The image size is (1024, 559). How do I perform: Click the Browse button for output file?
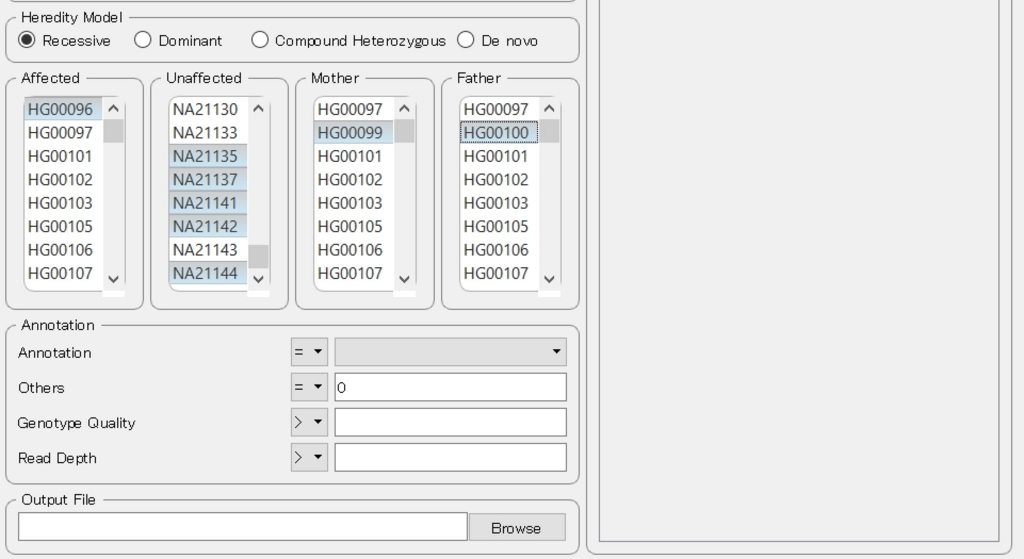[517, 528]
